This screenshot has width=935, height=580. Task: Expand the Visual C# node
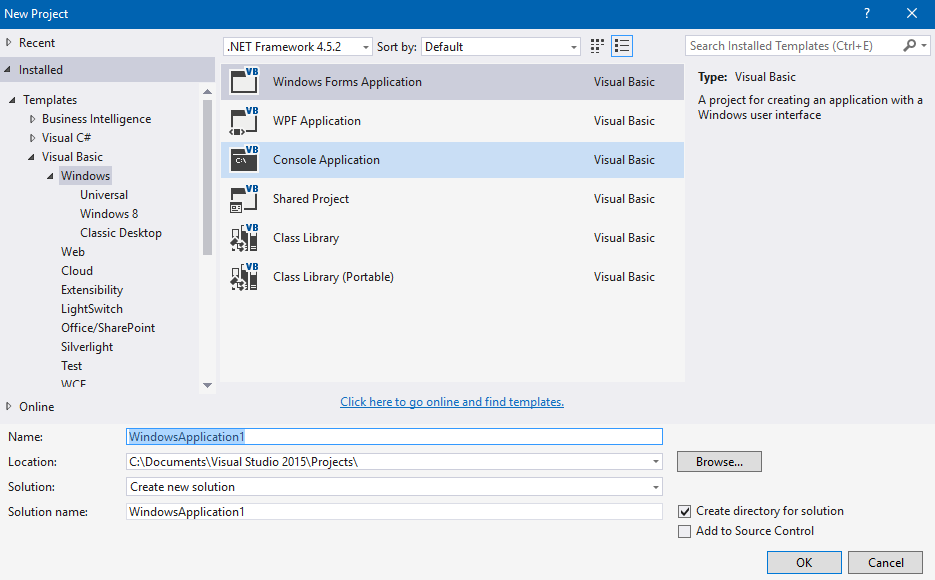32,138
